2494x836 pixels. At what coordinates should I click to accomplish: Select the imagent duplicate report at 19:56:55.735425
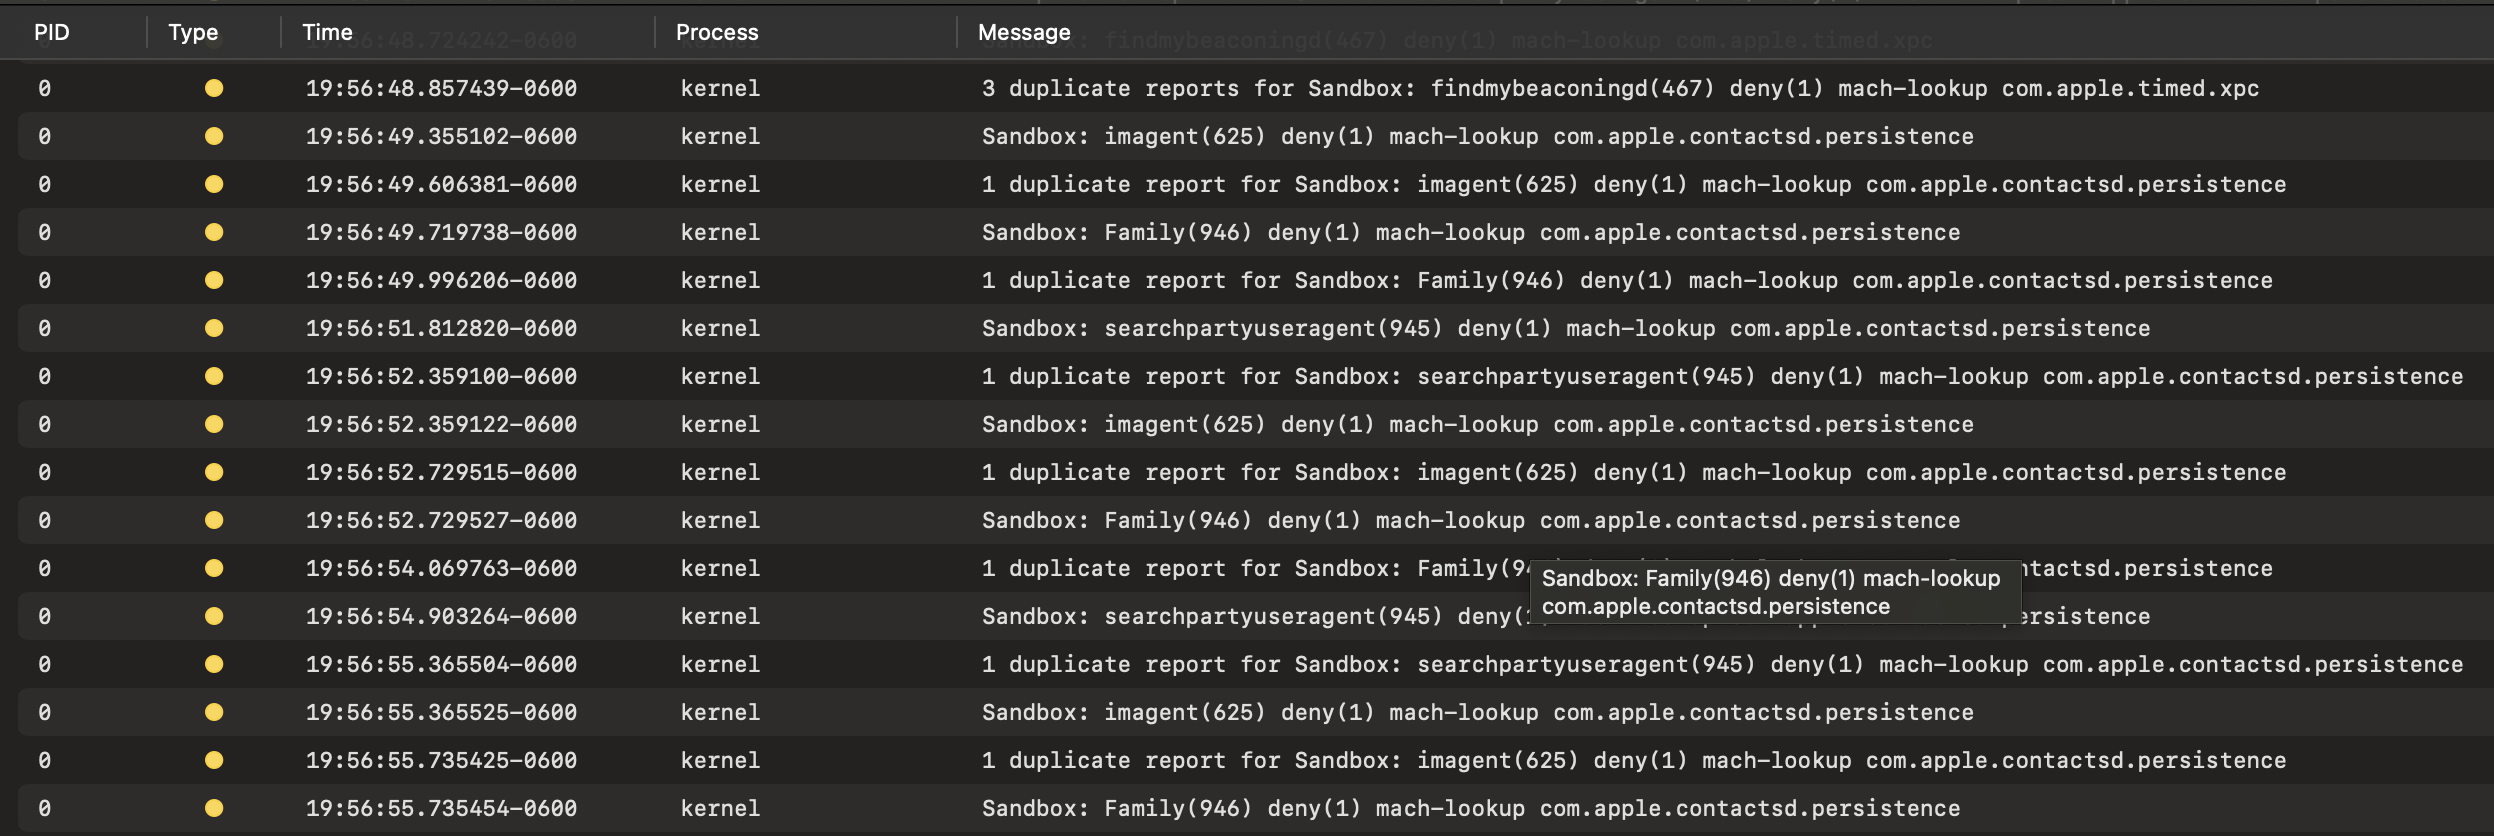click(1633, 760)
